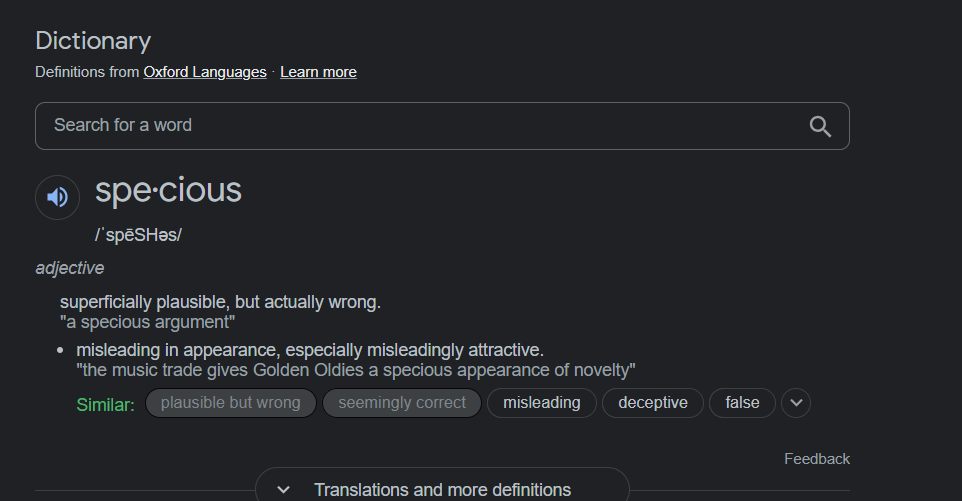Play the audio pronunciation of specious

[57, 197]
